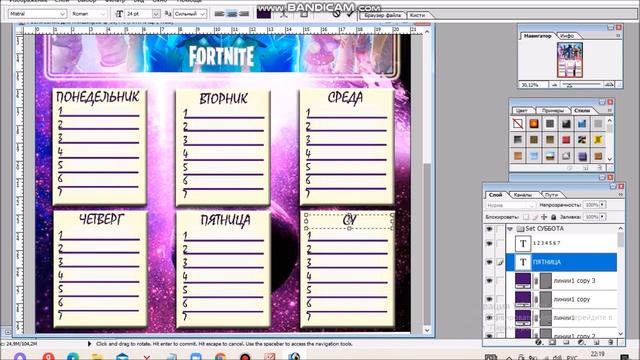Screen dimensions: 640x360
Task: Select the 1 2 3 4 5 6 7 text layer
Action: [562, 243]
